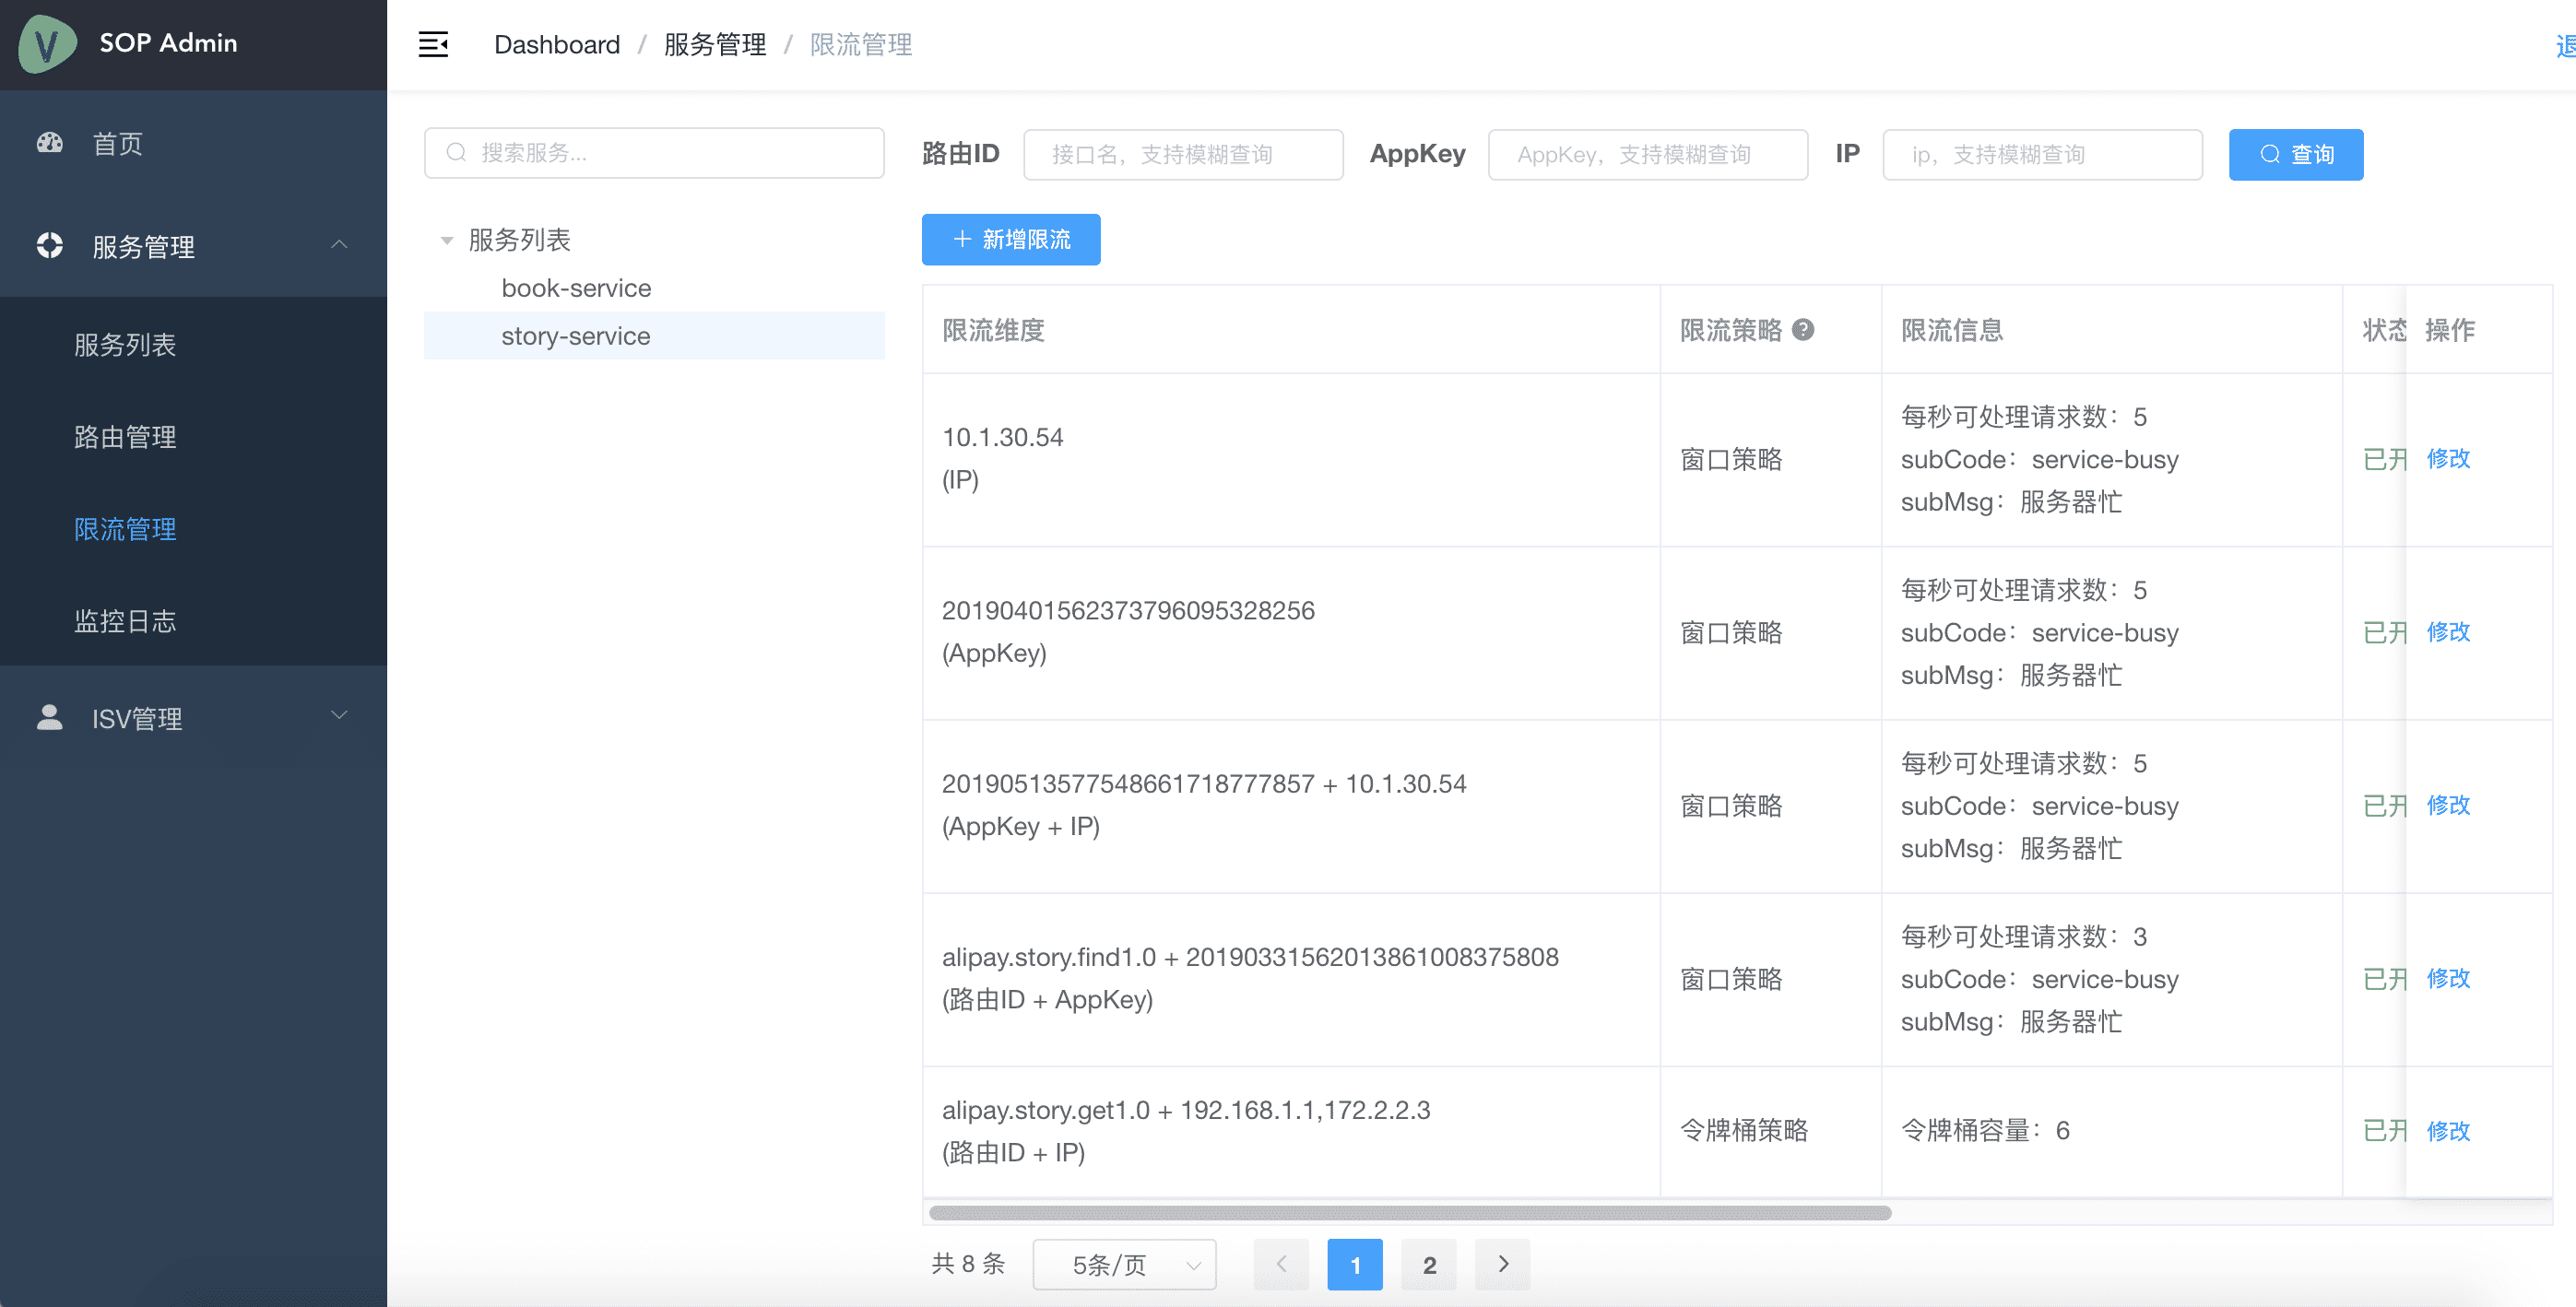The height and width of the screenshot is (1307, 2576).
Task: Collapse the sidebar with the hamburger icon
Action: 433,44
